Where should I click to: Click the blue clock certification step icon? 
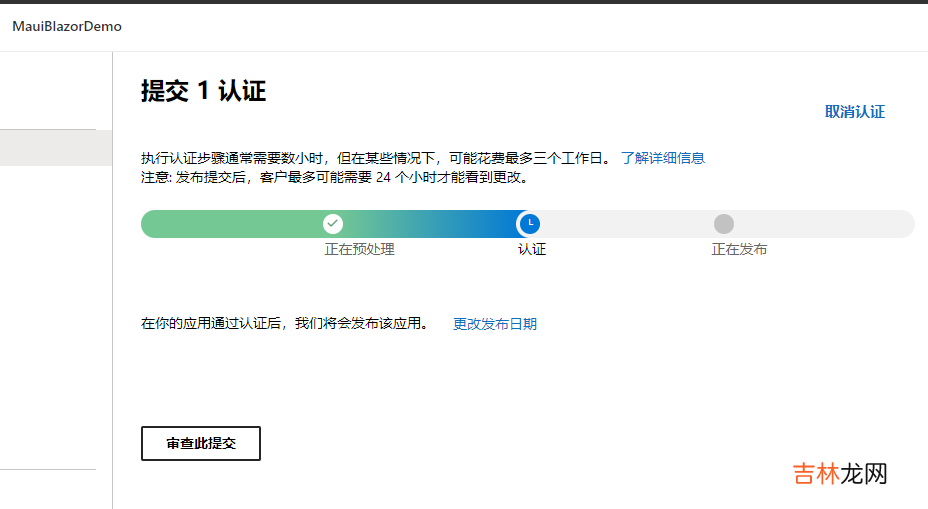(x=530, y=224)
